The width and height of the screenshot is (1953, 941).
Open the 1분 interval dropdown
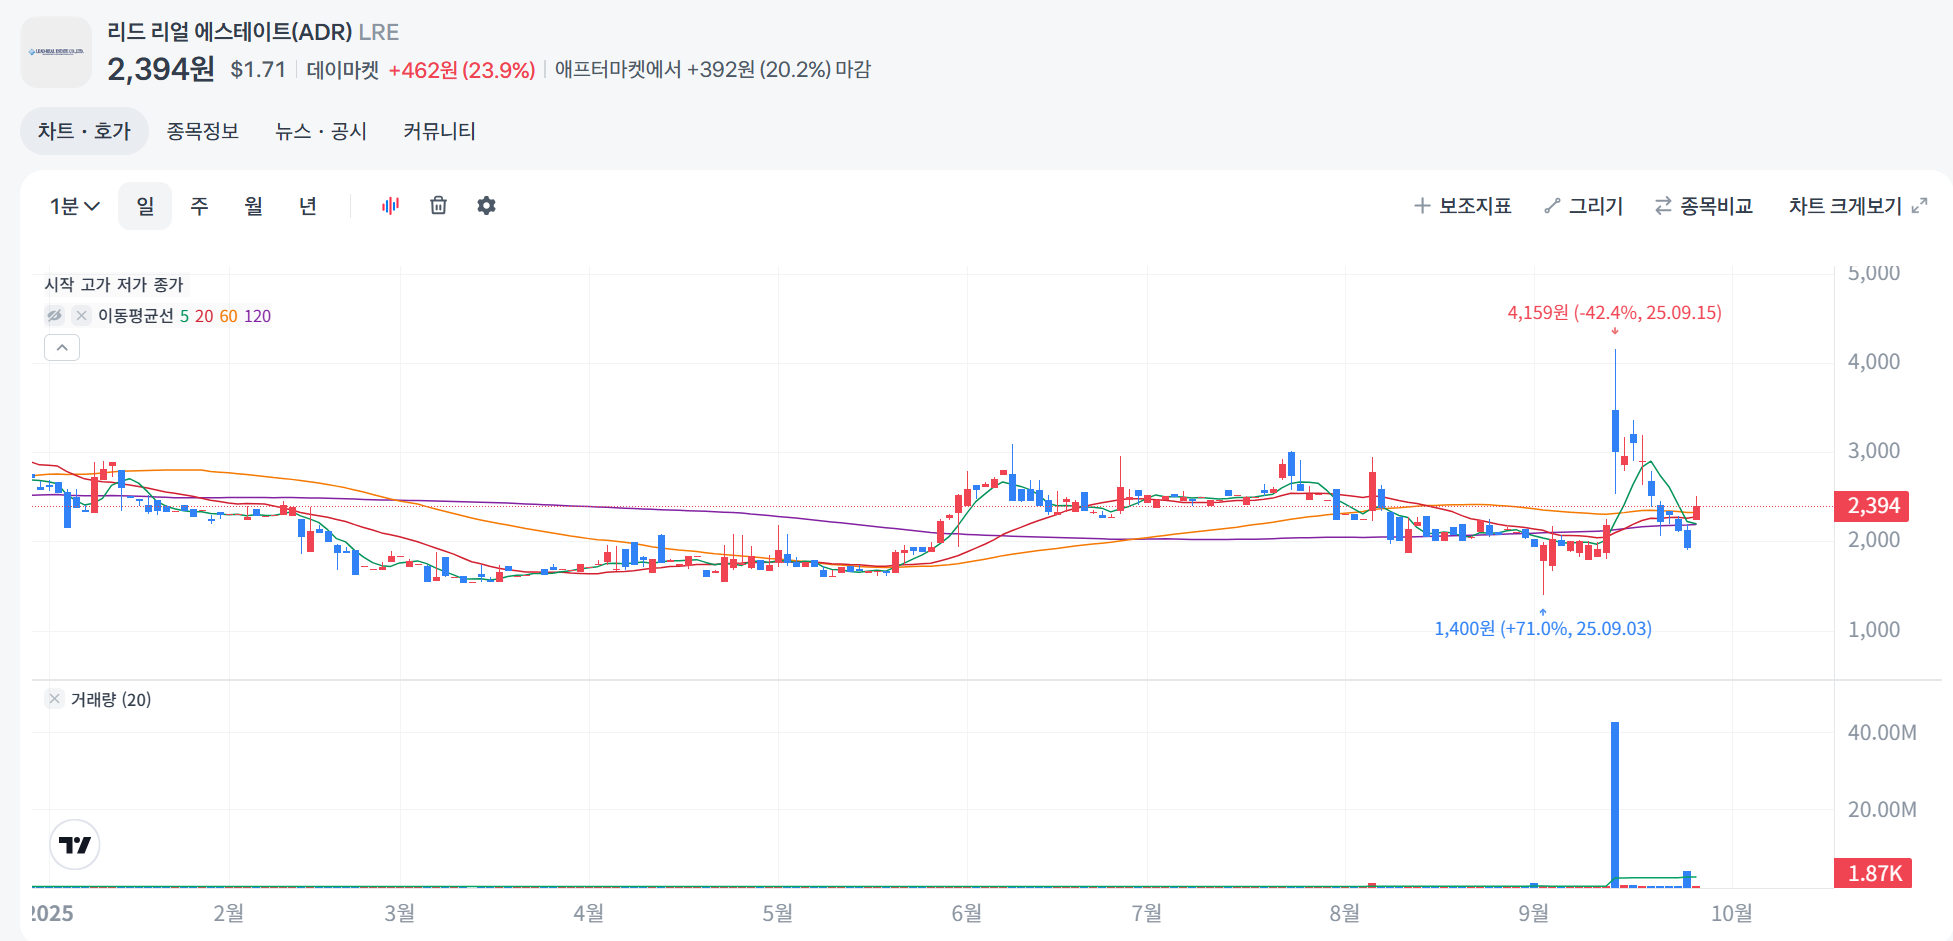(75, 206)
